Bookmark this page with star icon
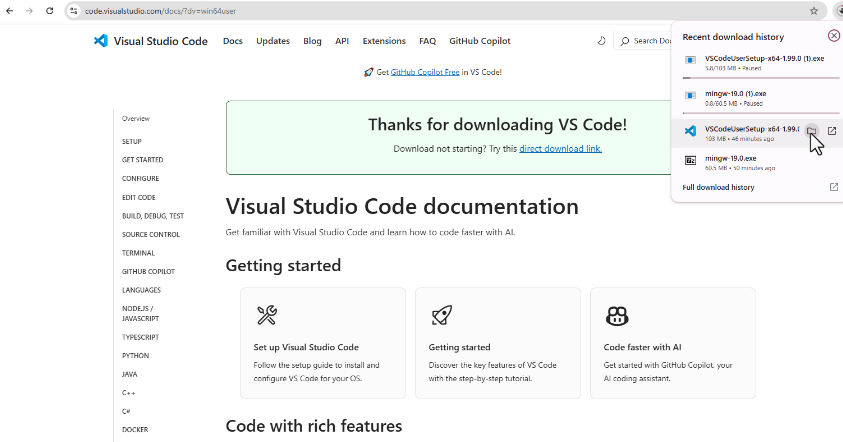The image size is (843, 442). [x=814, y=11]
